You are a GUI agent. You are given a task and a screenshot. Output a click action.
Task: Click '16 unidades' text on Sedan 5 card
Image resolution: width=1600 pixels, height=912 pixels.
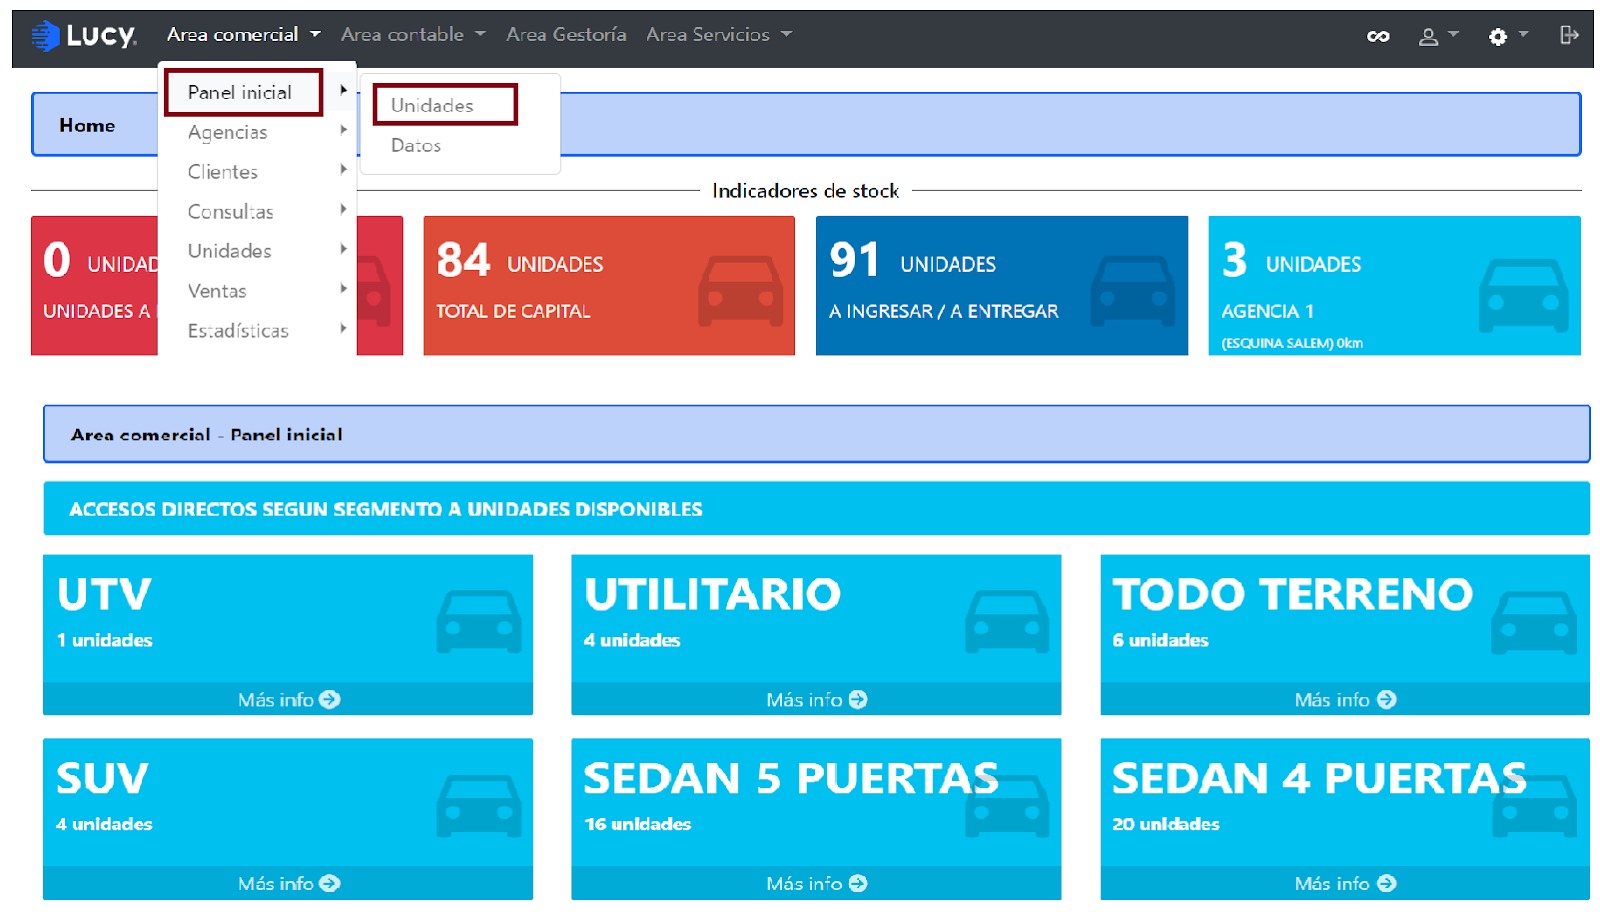coord(638,825)
